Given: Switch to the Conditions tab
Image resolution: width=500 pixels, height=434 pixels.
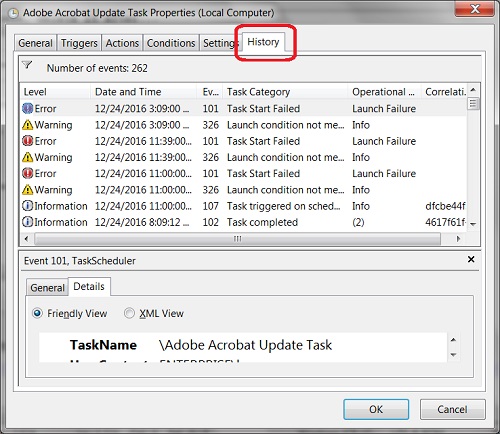Looking at the screenshot, I should point(171,43).
